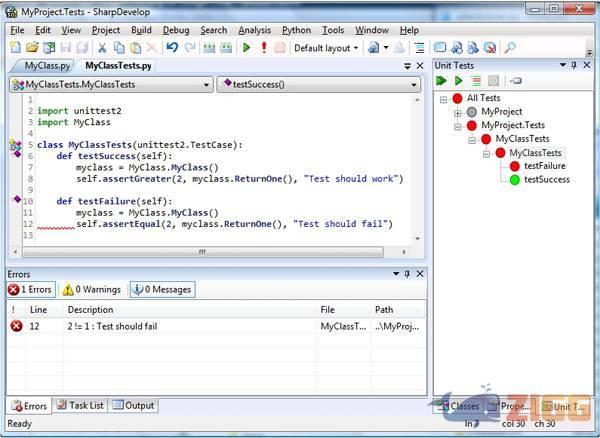Click the Cut scissors icon

pyautogui.click(x=103, y=47)
